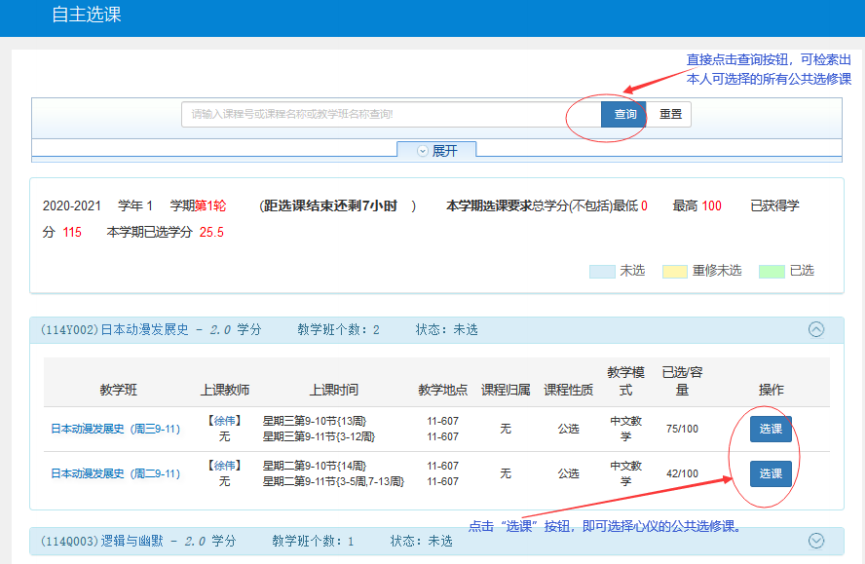Click the green 已选 legend swatch
This screenshot has width=865, height=564.
(772, 271)
